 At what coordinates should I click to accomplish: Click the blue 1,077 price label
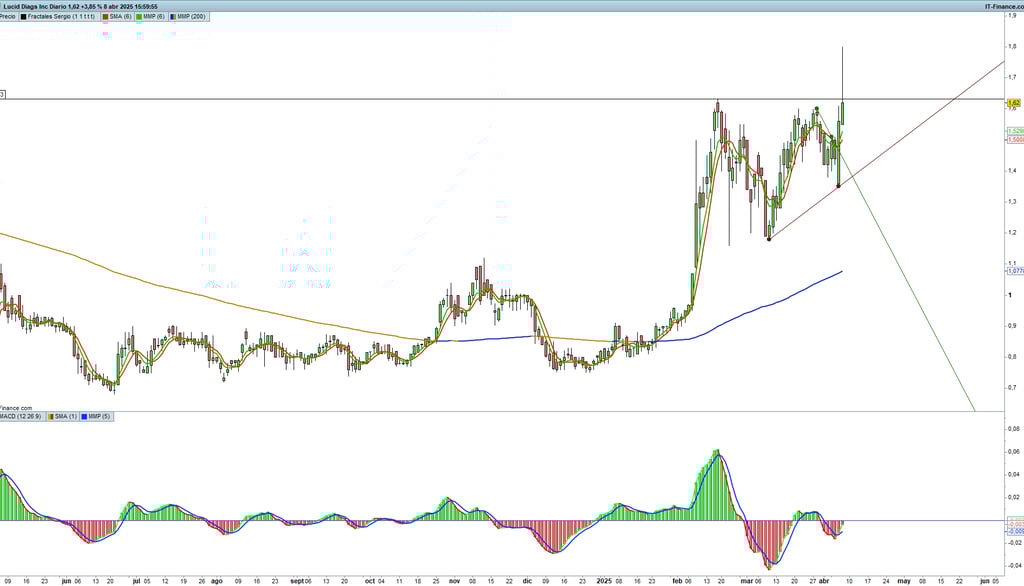point(1016,270)
